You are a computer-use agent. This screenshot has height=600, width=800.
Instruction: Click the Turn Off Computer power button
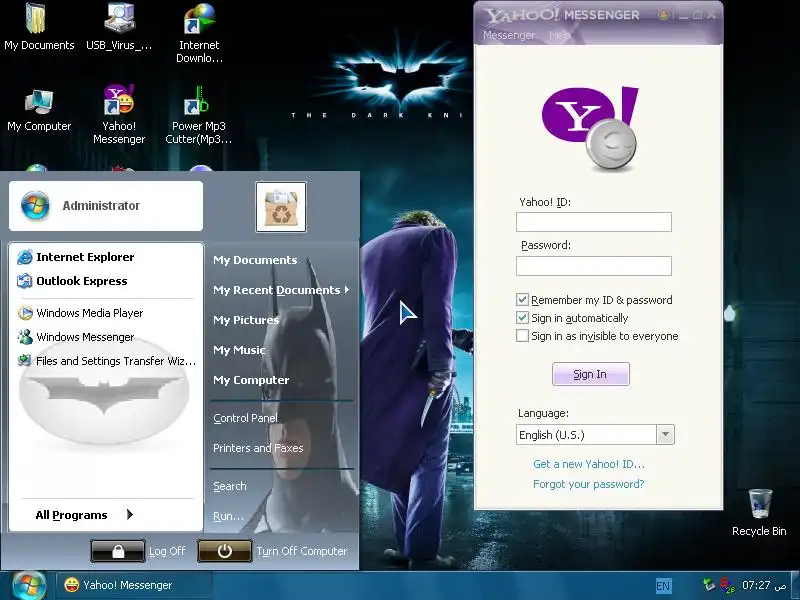click(x=224, y=551)
